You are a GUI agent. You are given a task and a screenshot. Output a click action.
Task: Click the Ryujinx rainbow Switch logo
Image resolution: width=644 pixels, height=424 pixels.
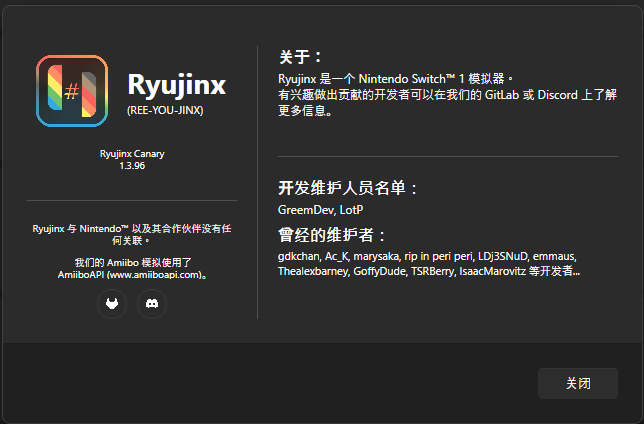tap(72, 91)
